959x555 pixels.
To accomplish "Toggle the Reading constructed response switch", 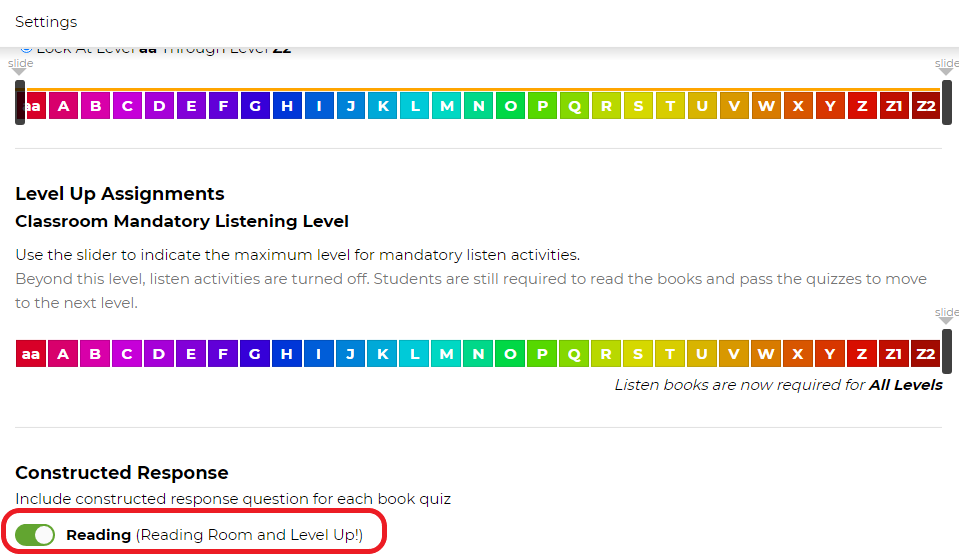I will tap(35, 535).
